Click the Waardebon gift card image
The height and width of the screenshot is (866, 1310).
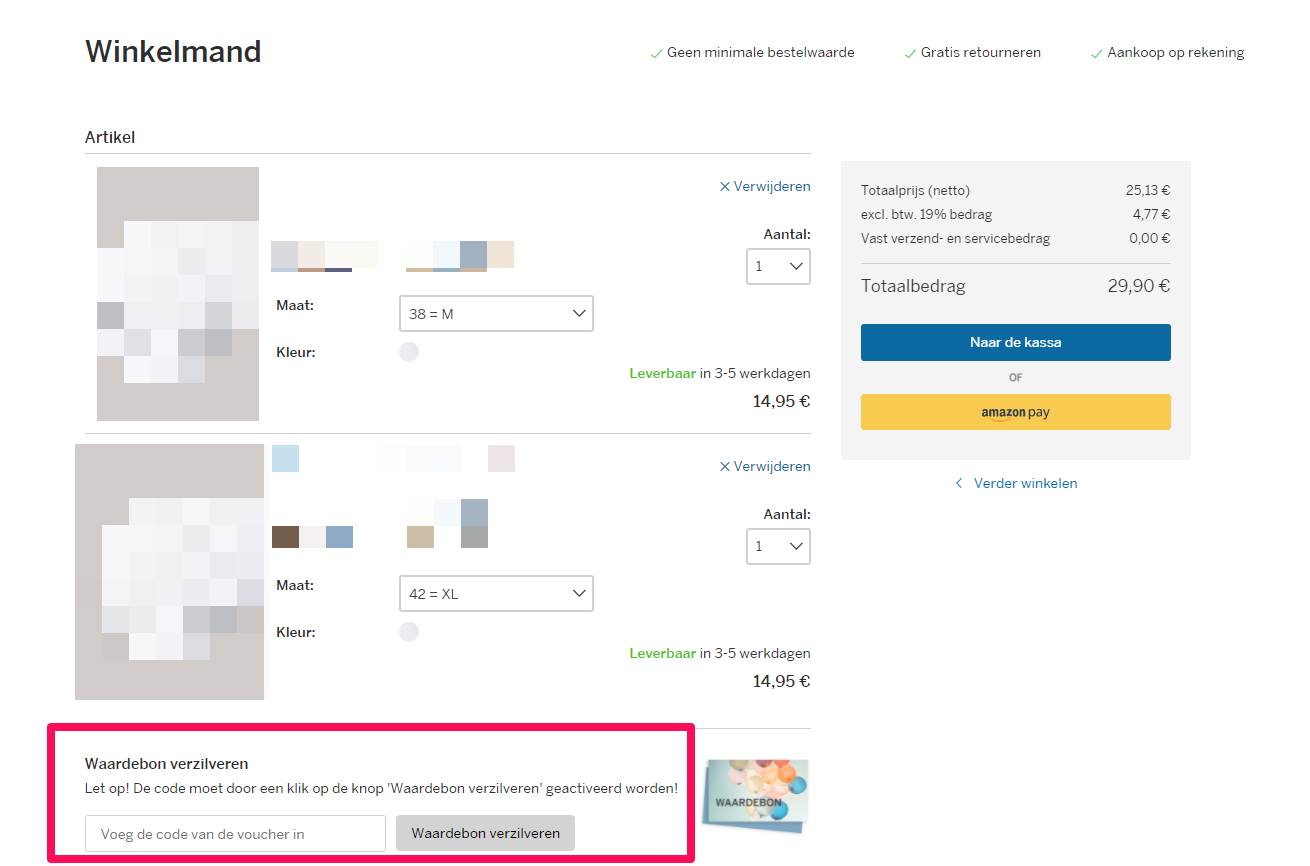(x=755, y=796)
